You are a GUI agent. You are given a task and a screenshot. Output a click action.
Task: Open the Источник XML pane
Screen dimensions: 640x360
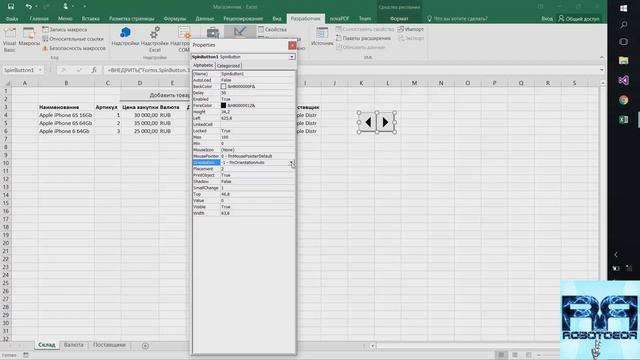click(322, 37)
